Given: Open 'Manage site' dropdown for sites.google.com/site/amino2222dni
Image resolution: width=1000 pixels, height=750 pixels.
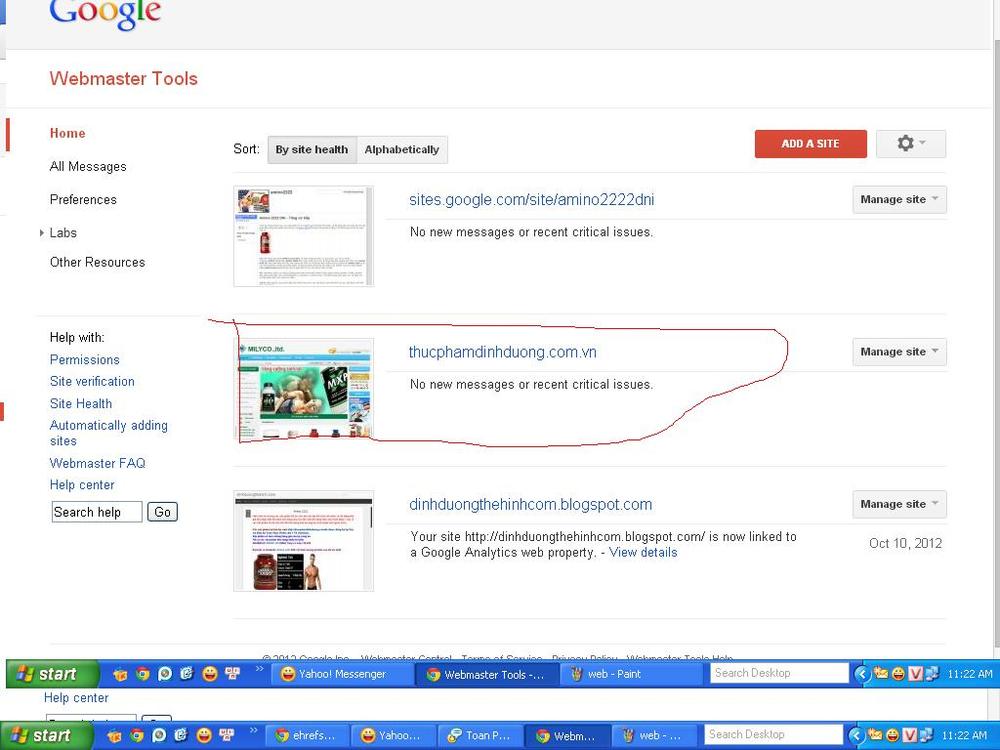Looking at the screenshot, I should (899, 200).
